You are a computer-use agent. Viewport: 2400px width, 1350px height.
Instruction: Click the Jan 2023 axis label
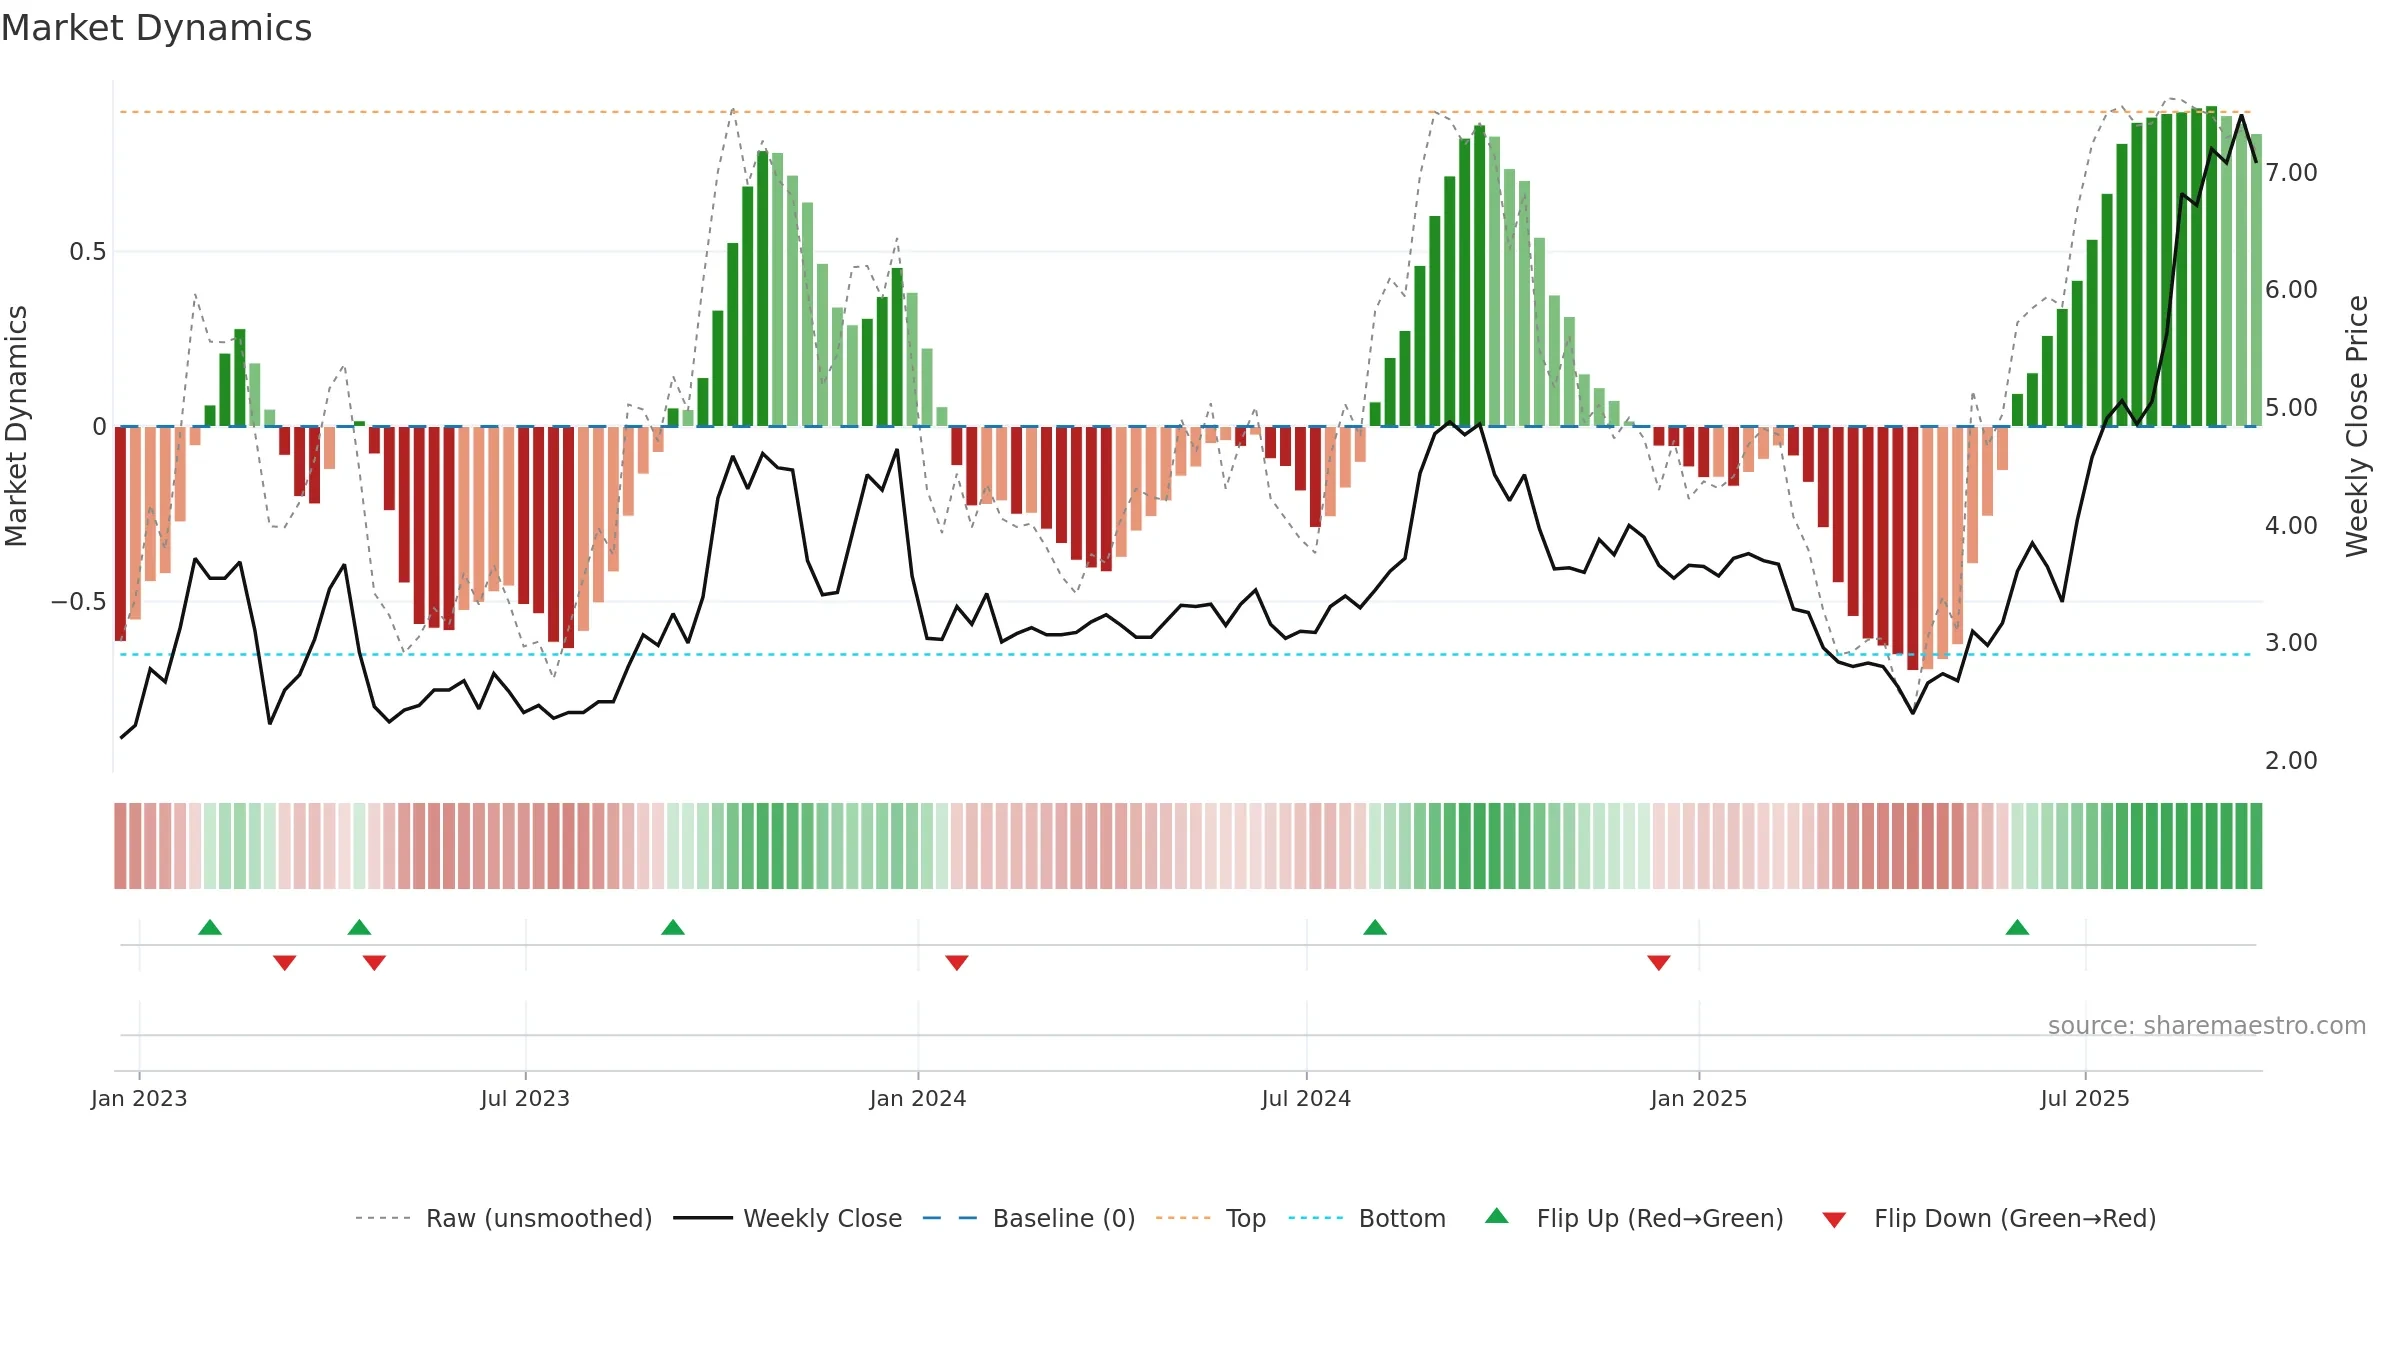click(139, 1098)
